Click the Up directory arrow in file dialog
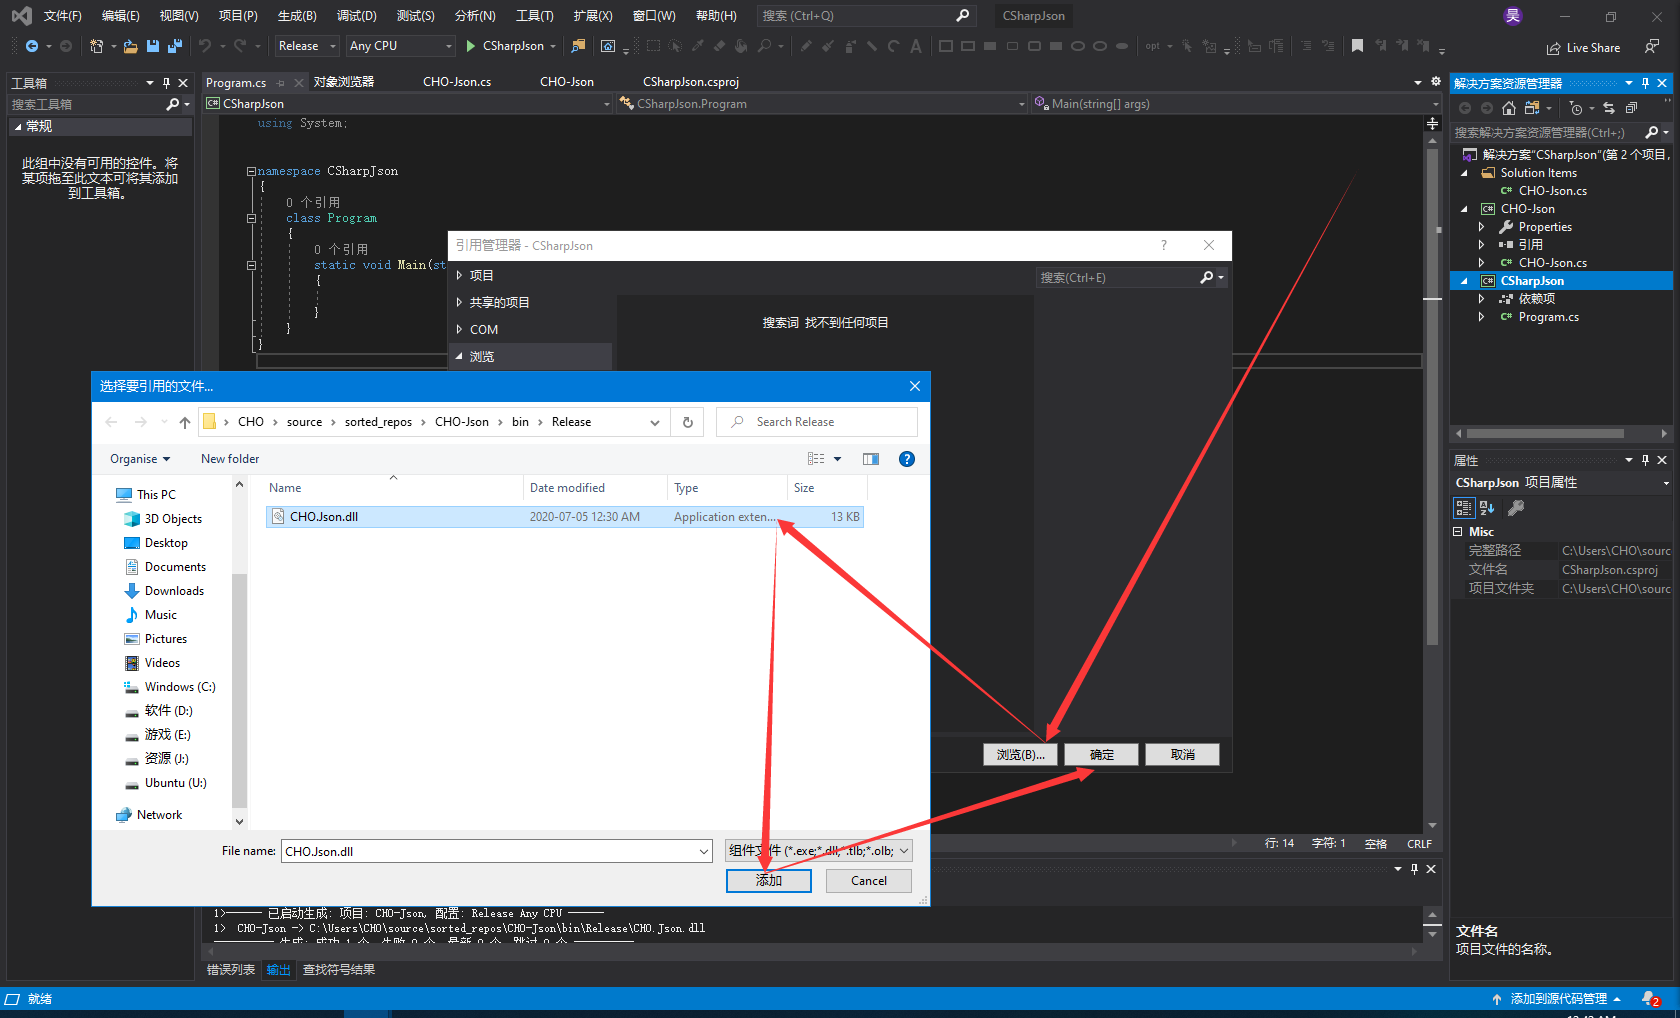Image resolution: width=1680 pixels, height=1018 pixels. (185, 422)
